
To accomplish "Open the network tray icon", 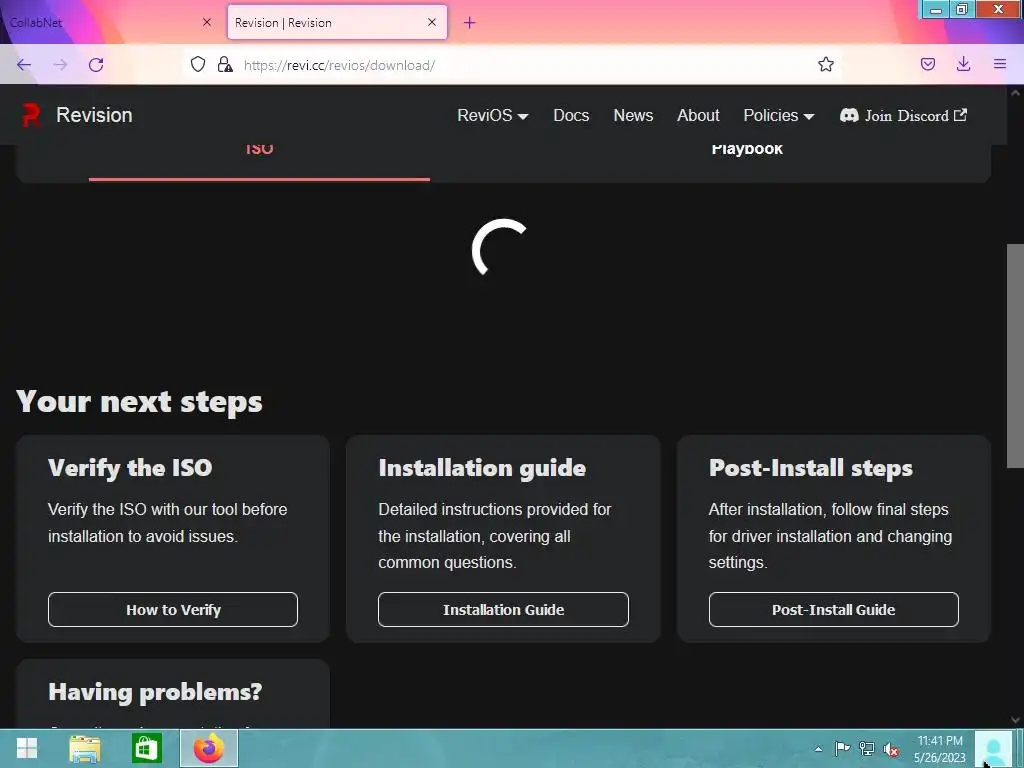I will (x=867, y=749).
